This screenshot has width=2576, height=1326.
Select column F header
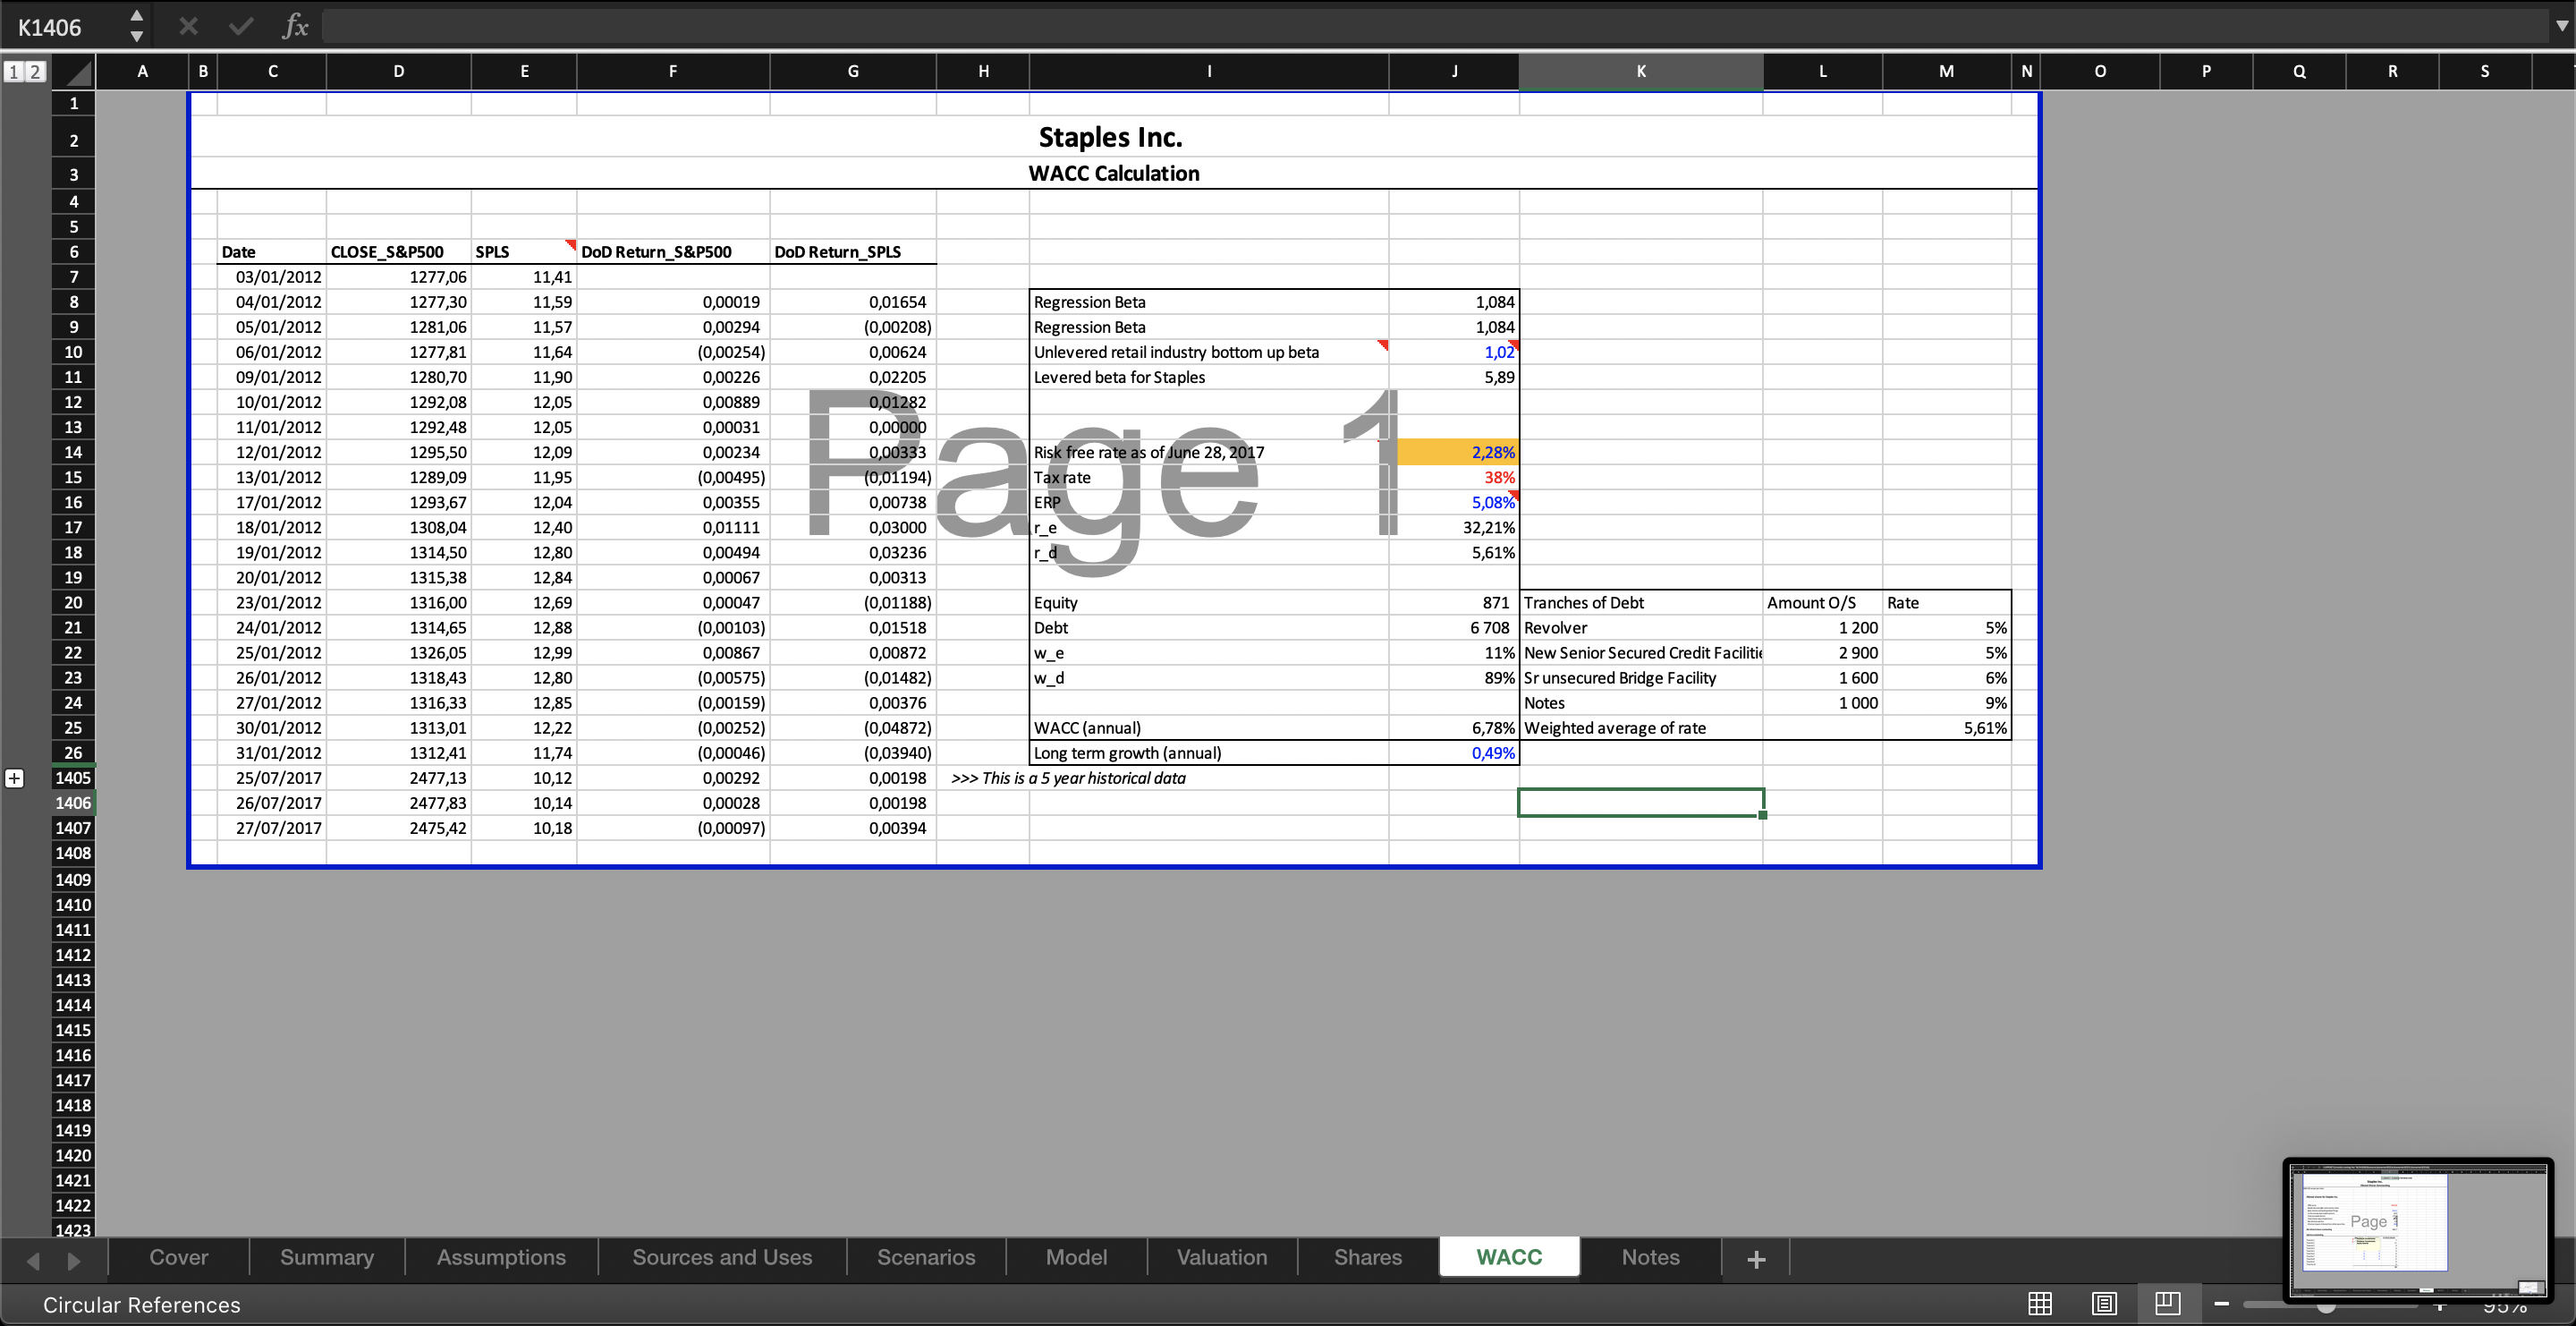tap(673, 71)
